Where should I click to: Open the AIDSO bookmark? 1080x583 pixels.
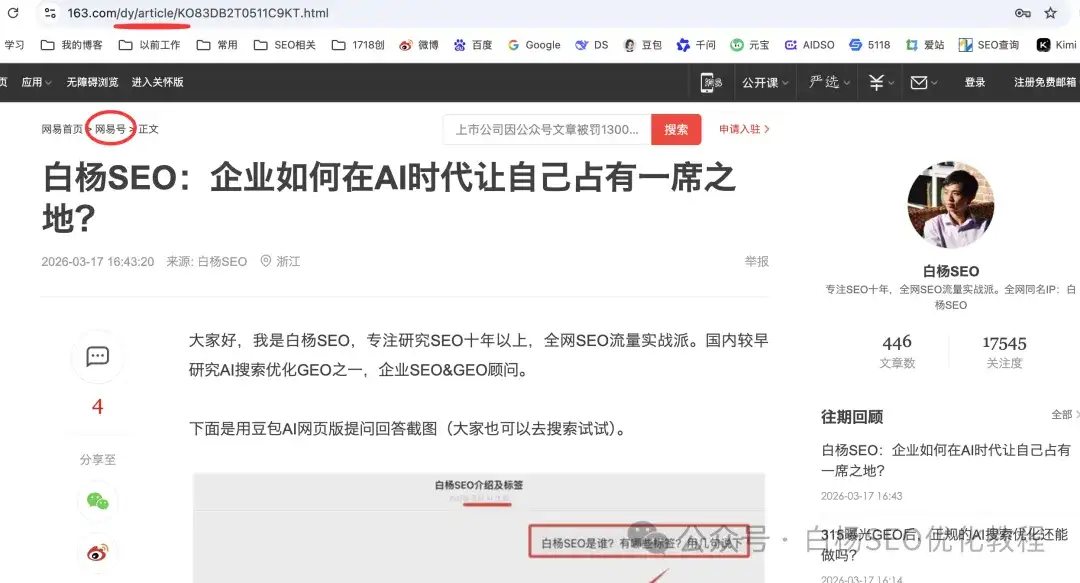809,45
